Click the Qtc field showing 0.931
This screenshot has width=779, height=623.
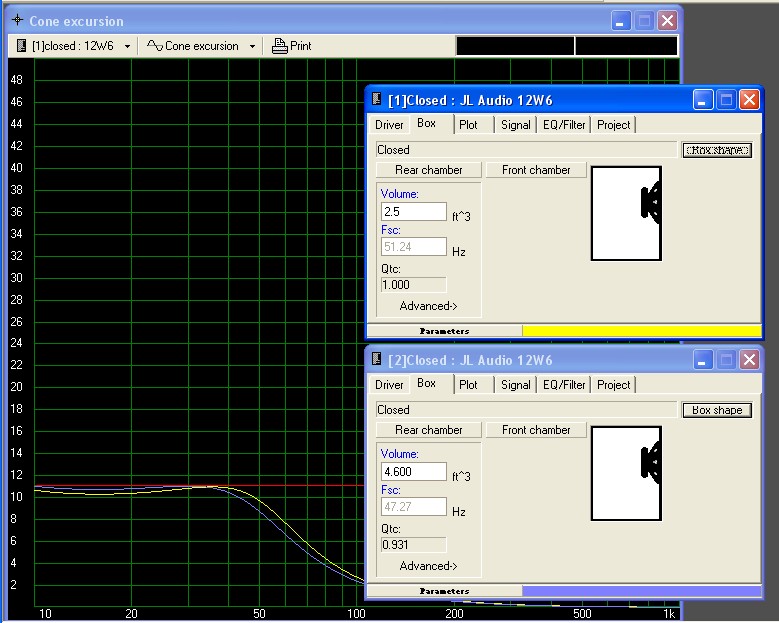click(413, 545)
